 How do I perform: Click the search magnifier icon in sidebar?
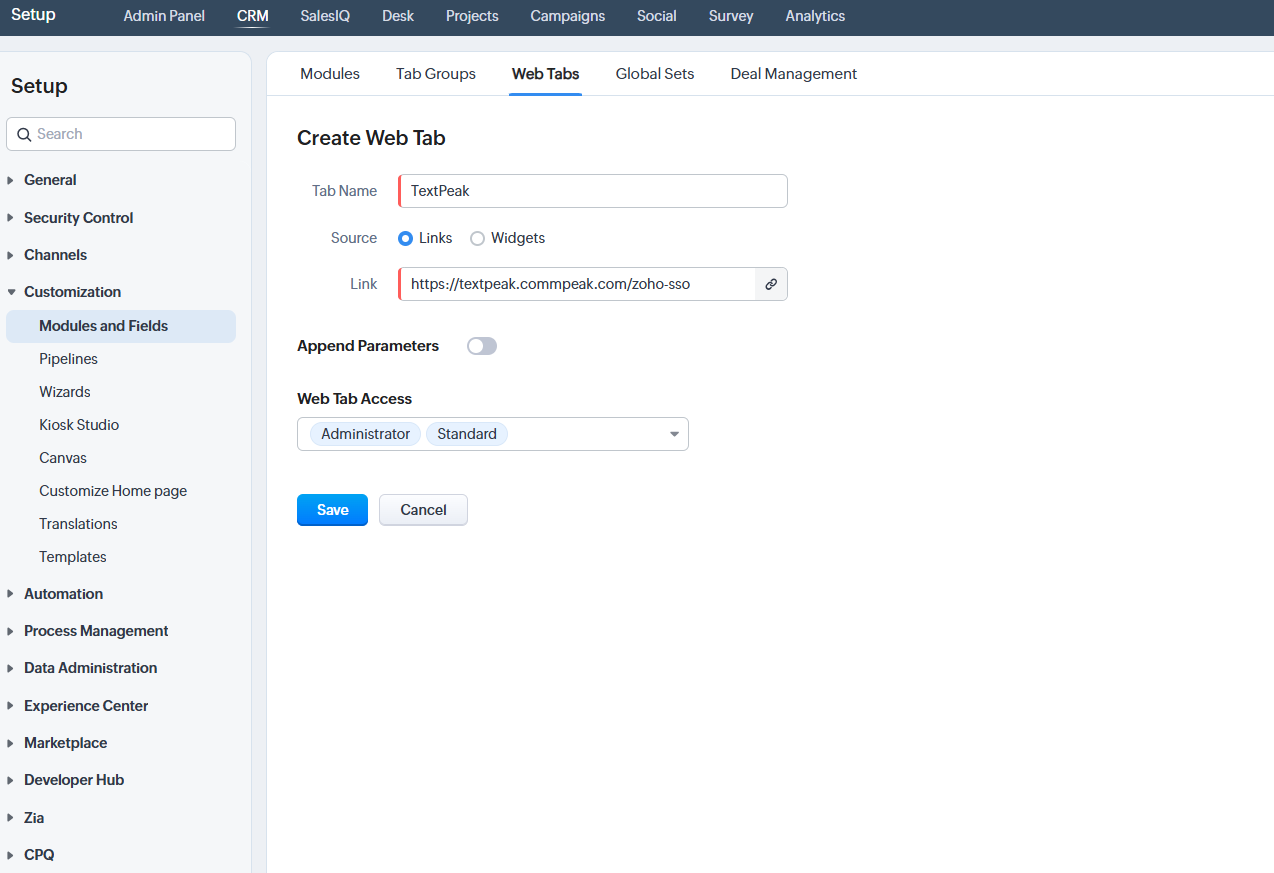25,134
